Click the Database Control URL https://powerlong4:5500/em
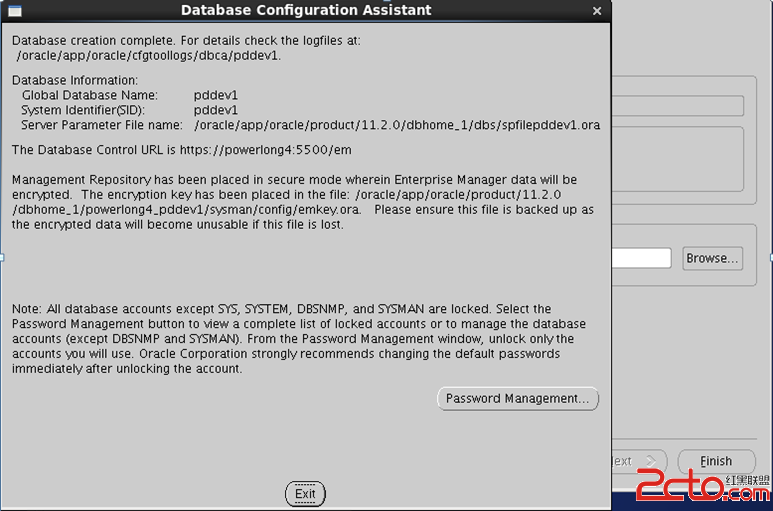This screenshot has width=773, height=511. (x=266, y=150)
